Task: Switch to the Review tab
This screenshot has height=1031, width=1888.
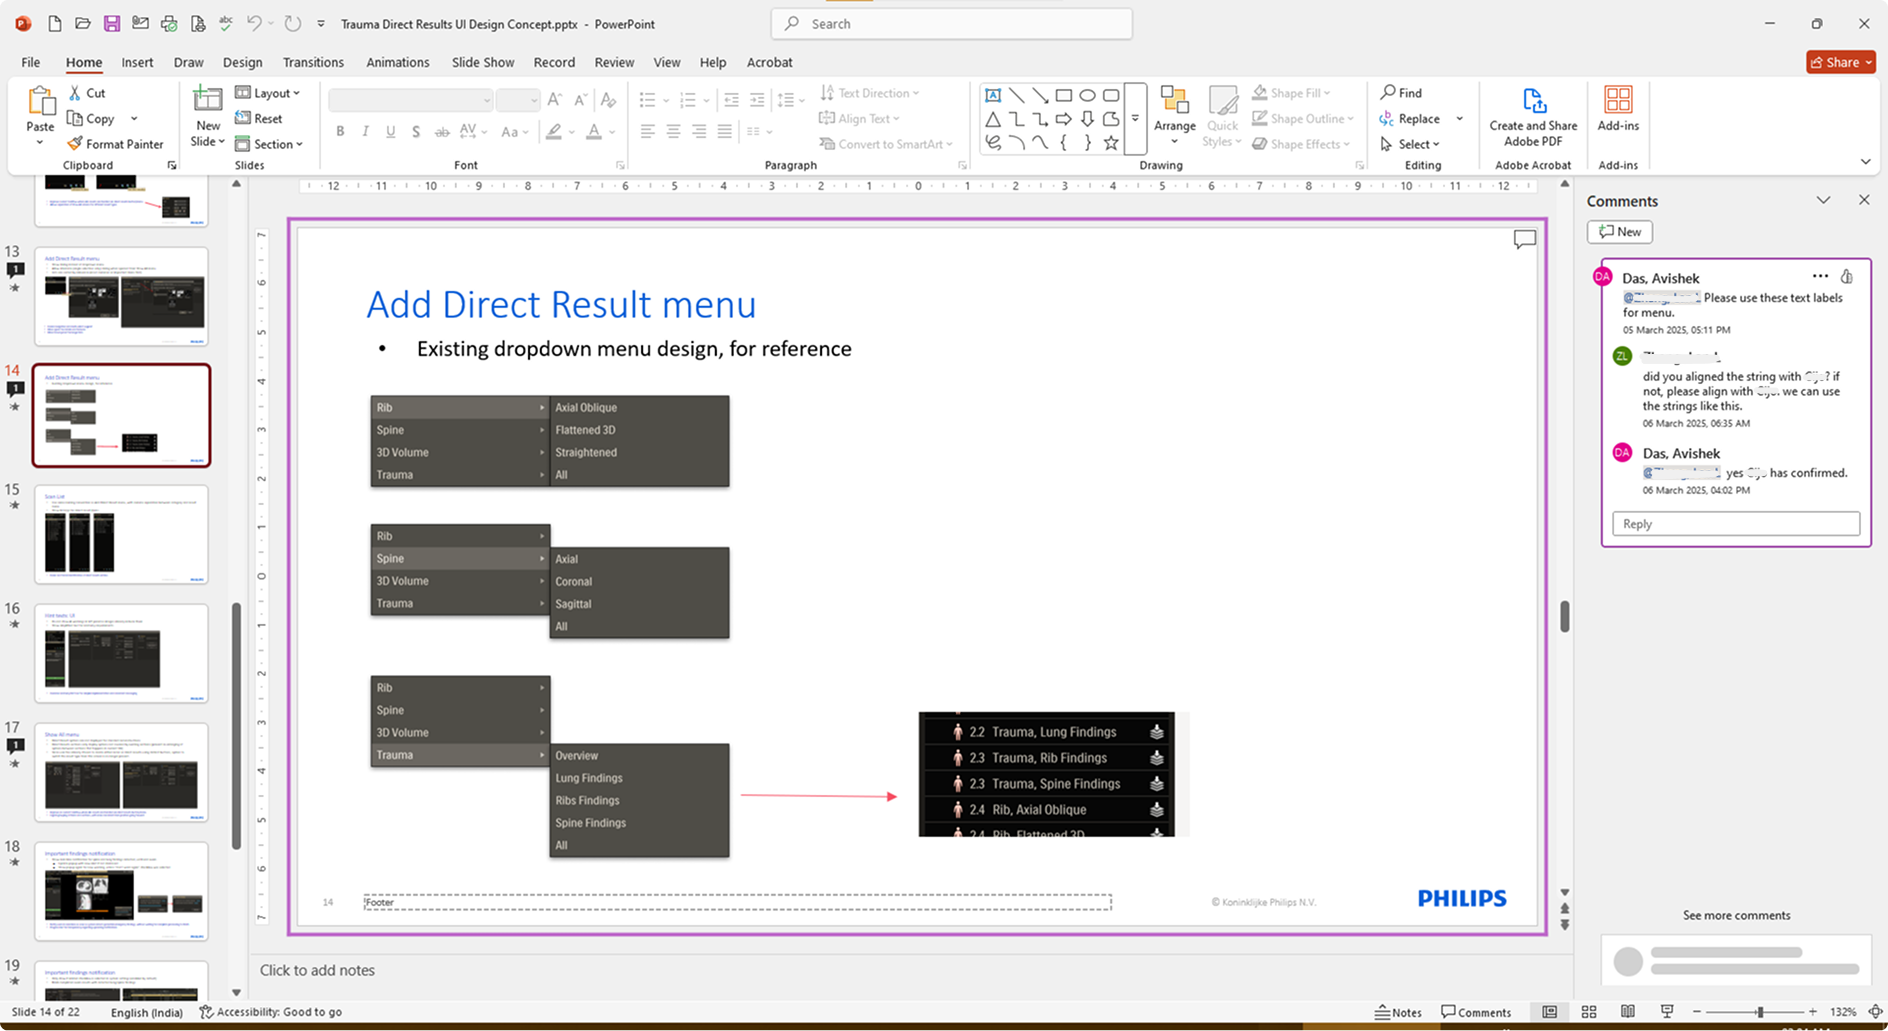Action: (x=614, y=62)
